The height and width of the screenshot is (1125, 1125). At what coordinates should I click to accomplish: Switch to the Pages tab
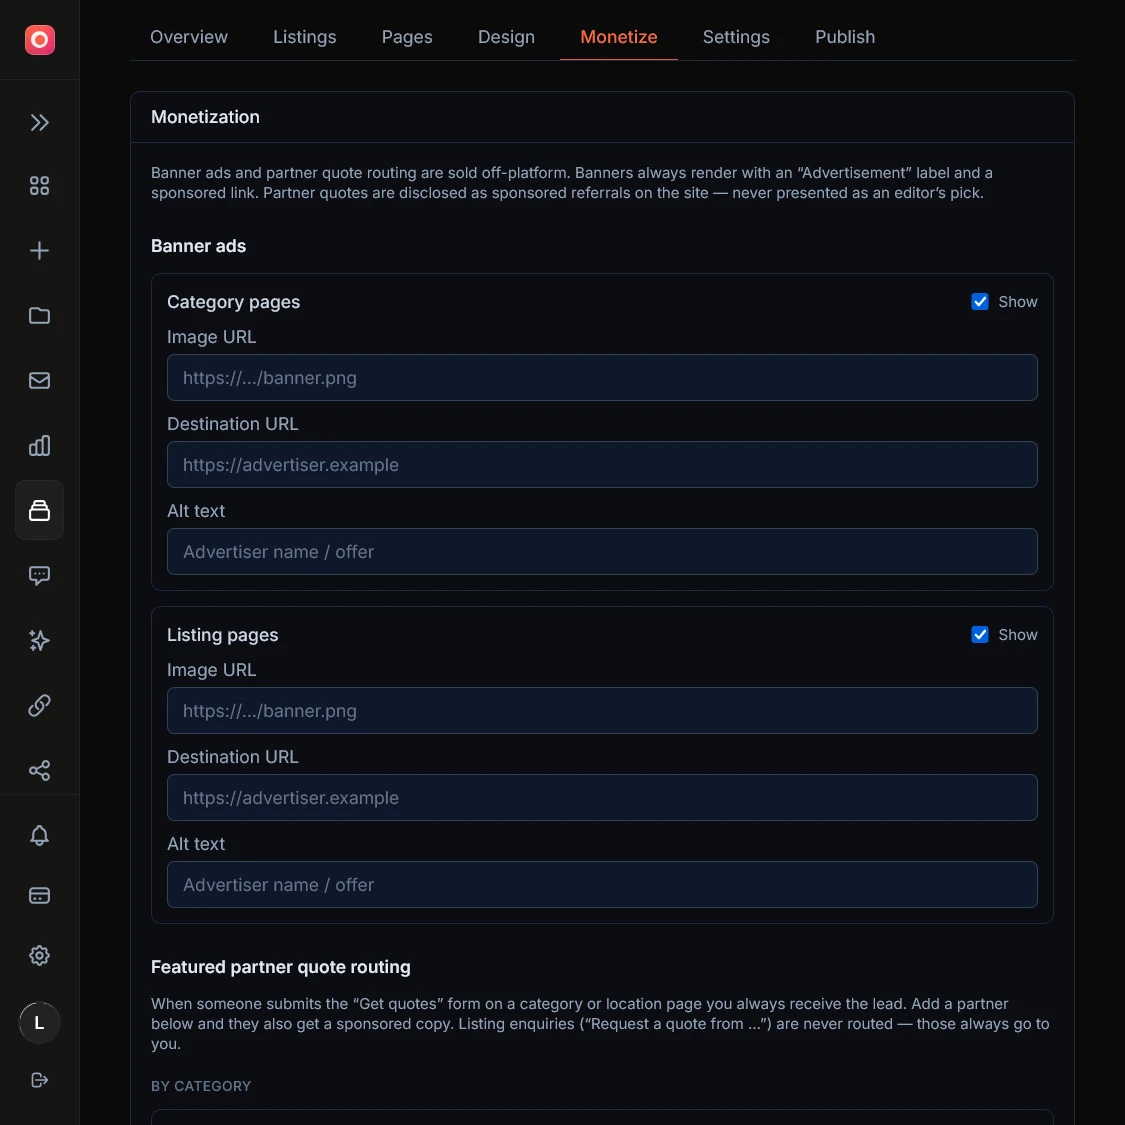coord(407,37)
